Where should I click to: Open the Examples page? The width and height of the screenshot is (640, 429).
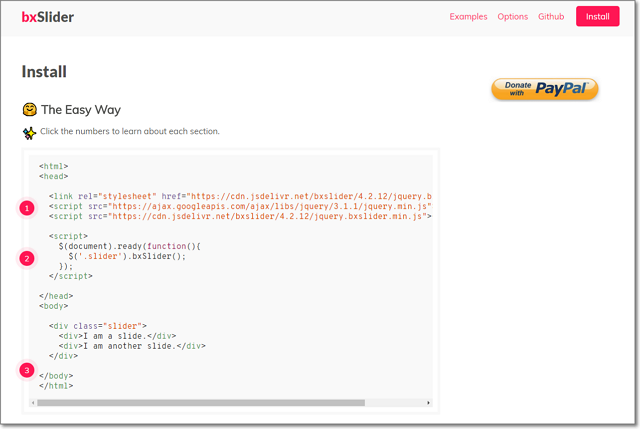pos(468,17)
